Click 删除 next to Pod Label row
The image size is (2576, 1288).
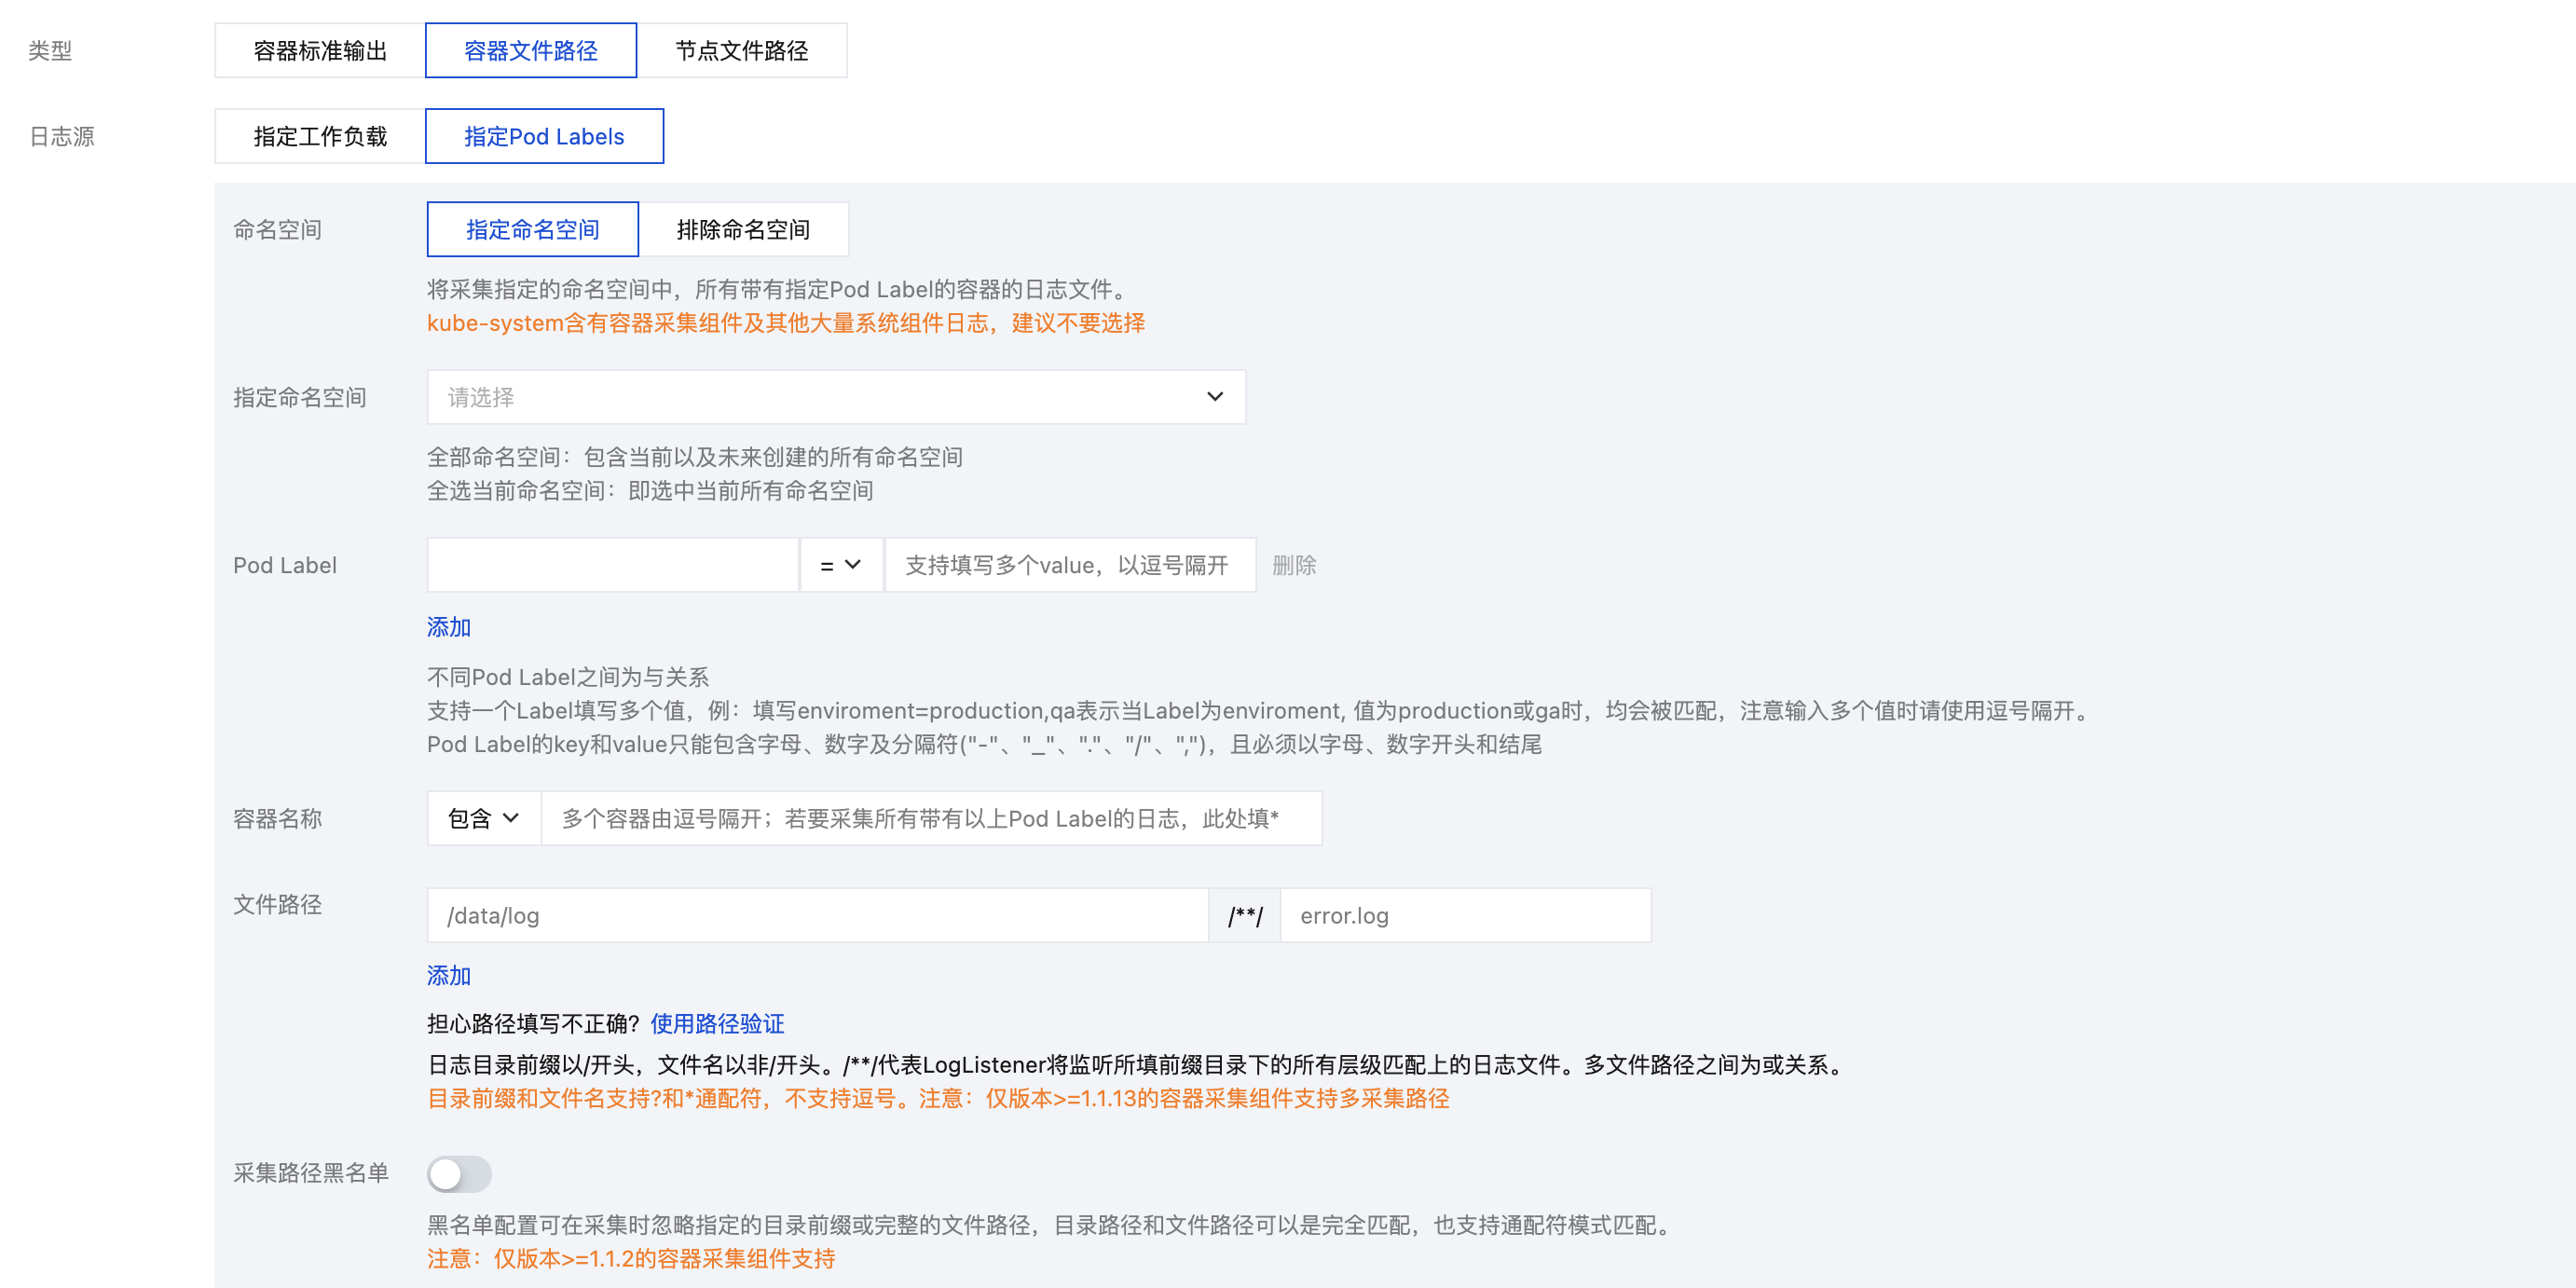tap(1293, 566)
